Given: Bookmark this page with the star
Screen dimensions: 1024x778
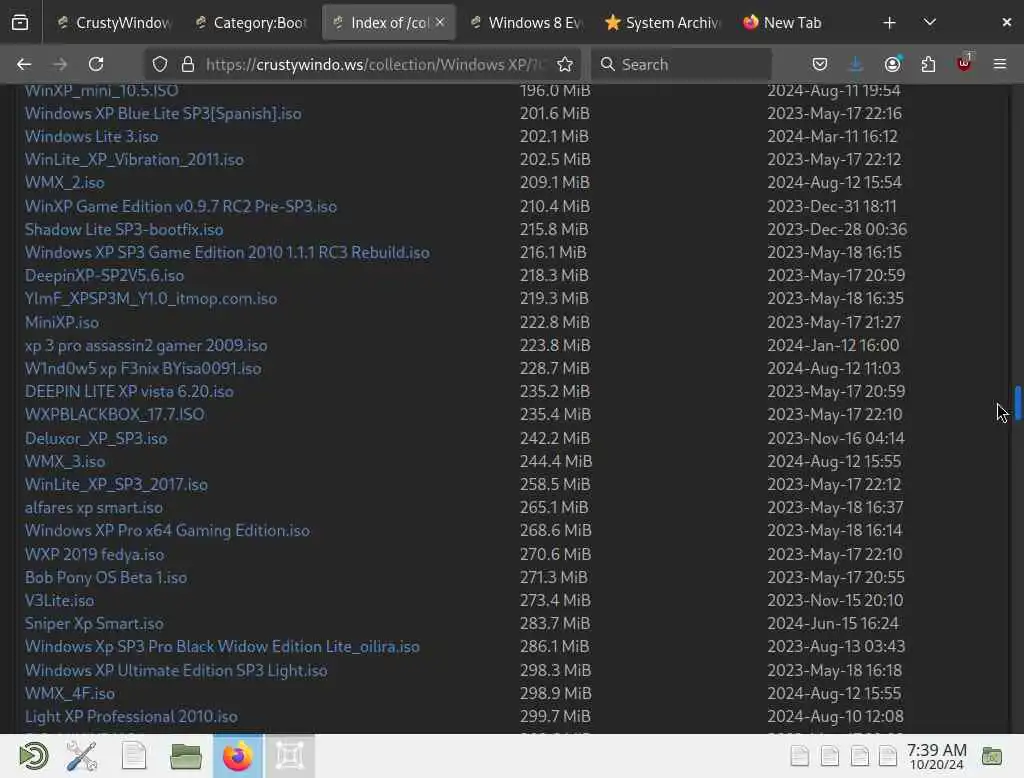Looking at the screenshot, I should tap(565, 64).
